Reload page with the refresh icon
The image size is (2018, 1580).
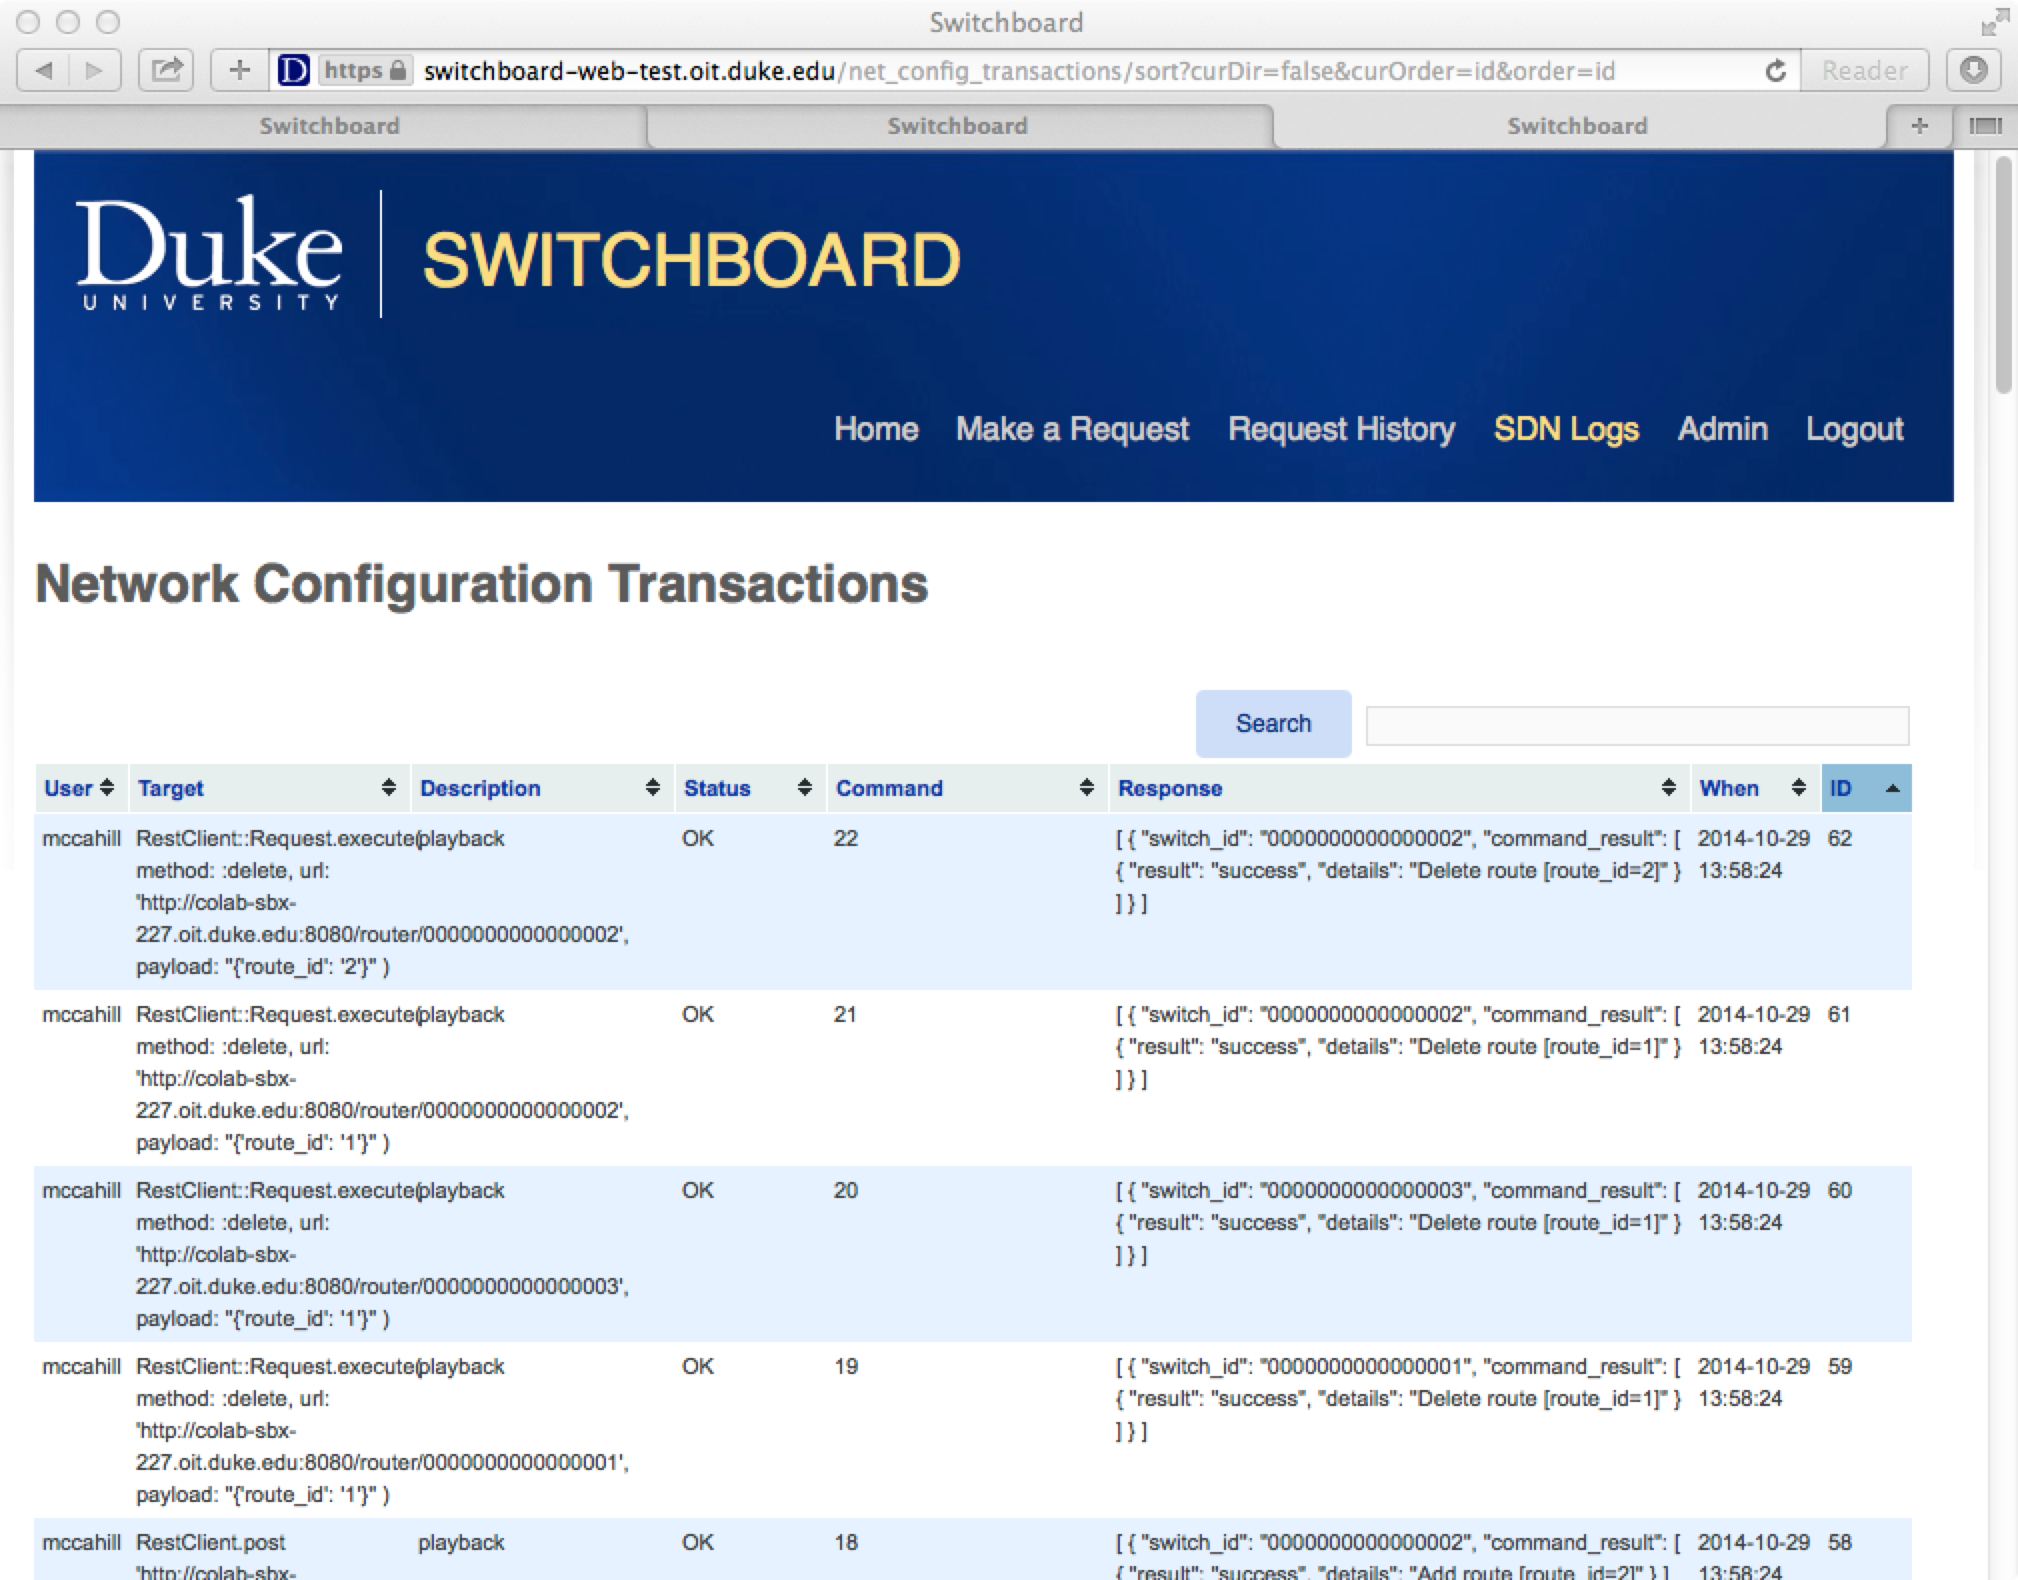click(1775, 71)
